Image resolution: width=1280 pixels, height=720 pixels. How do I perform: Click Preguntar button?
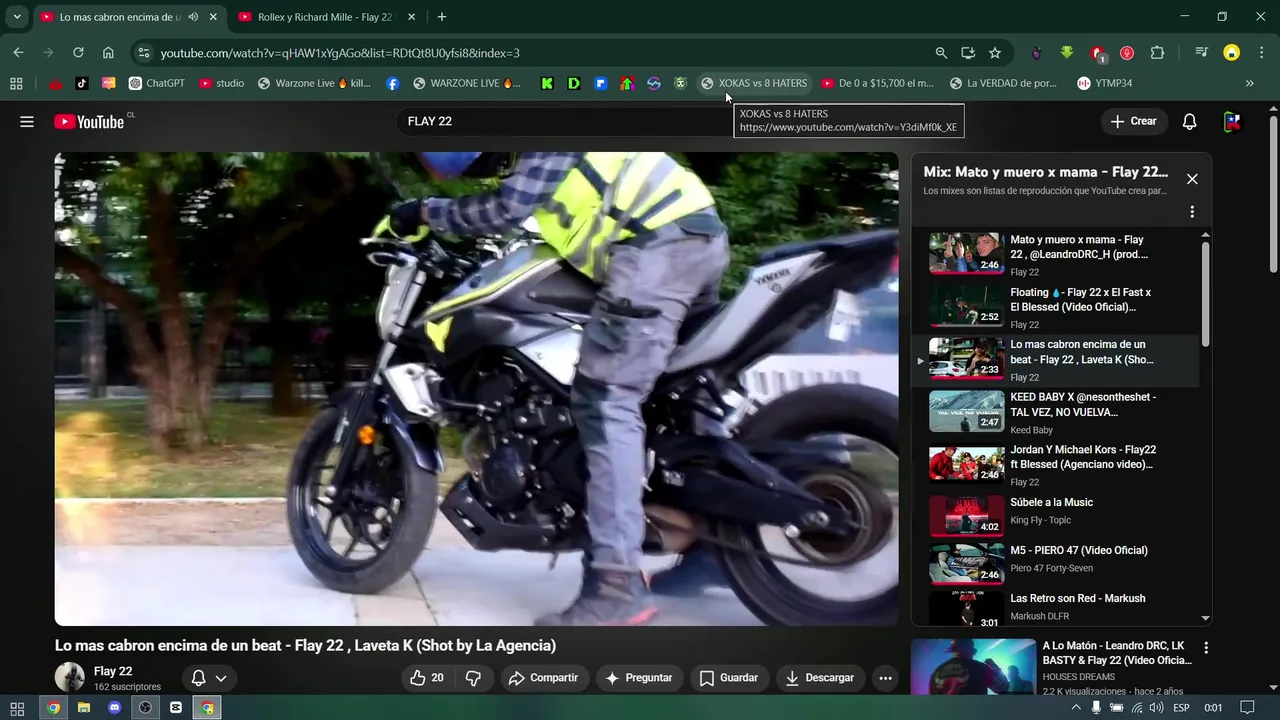click(639, 678)
